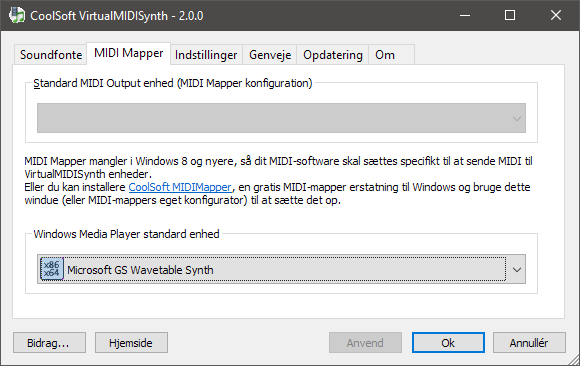Open the Opdatering tab
The width and height of the screenshot is (580, 366).
(333, 55)
